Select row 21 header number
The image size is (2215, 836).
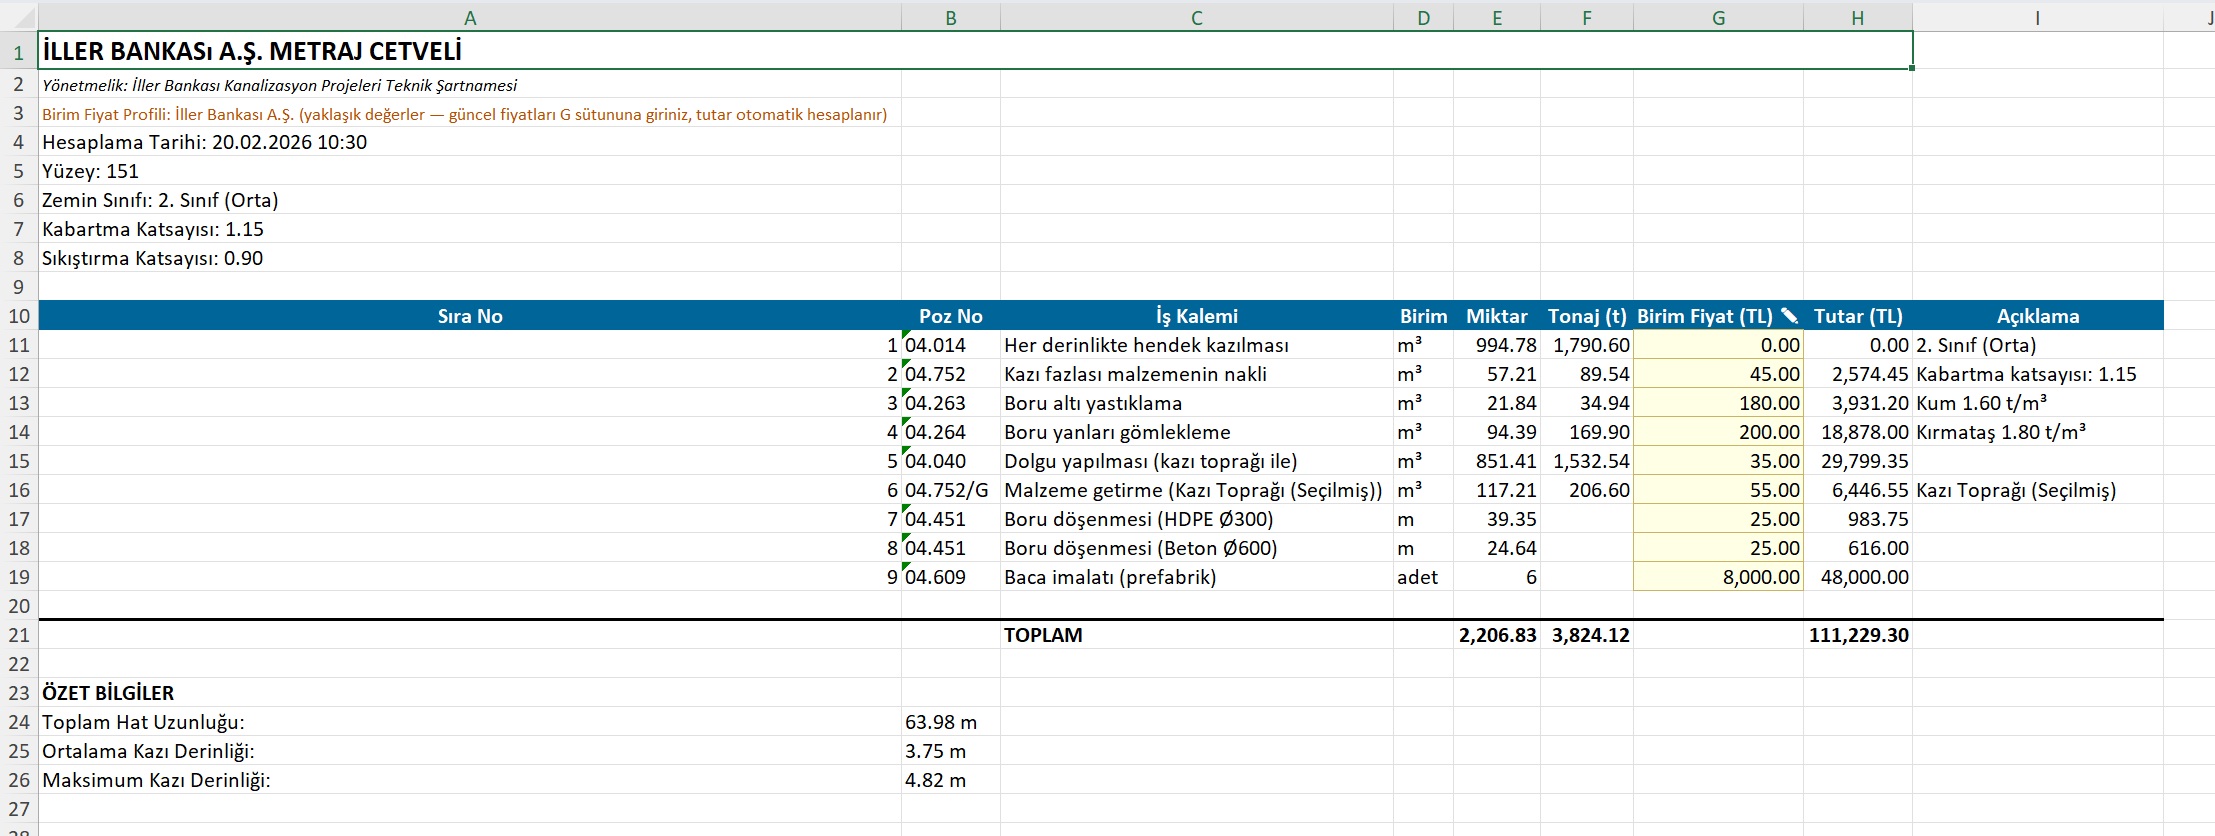(19, 635)
